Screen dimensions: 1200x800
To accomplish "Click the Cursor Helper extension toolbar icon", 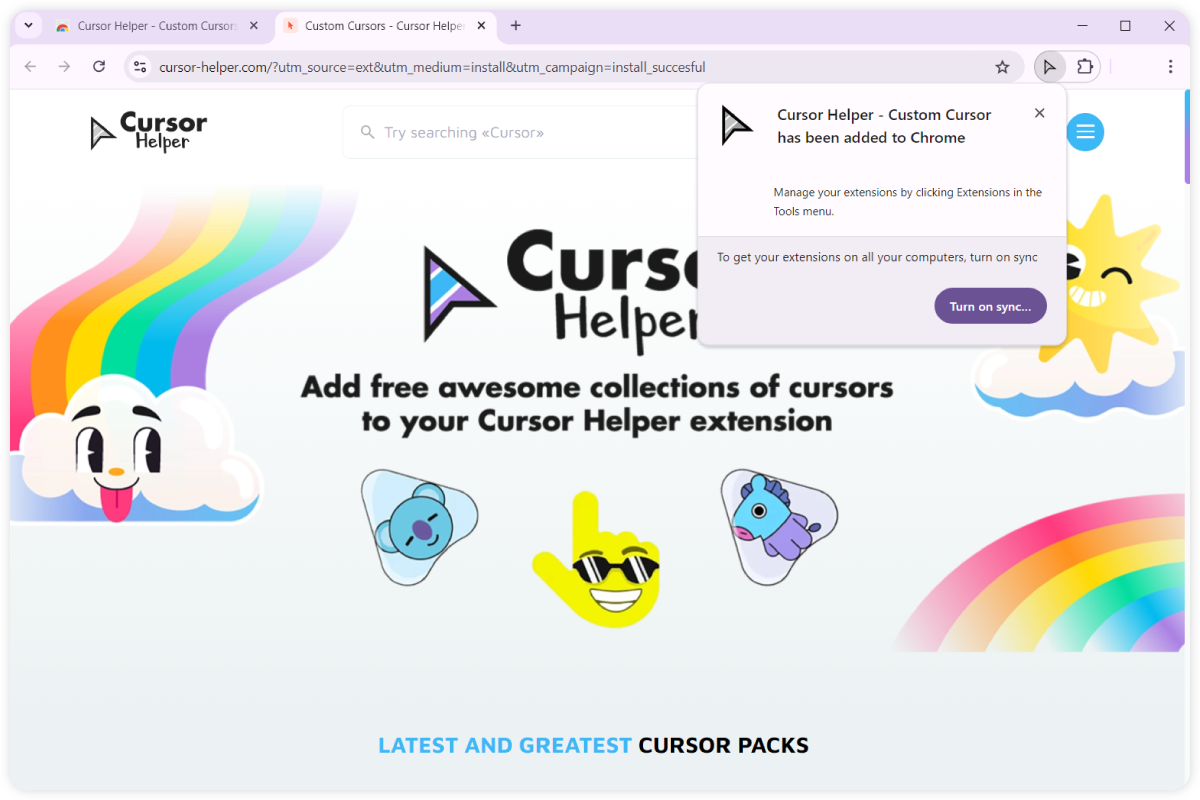I will pyautogui.click(x=1049, y=67).
